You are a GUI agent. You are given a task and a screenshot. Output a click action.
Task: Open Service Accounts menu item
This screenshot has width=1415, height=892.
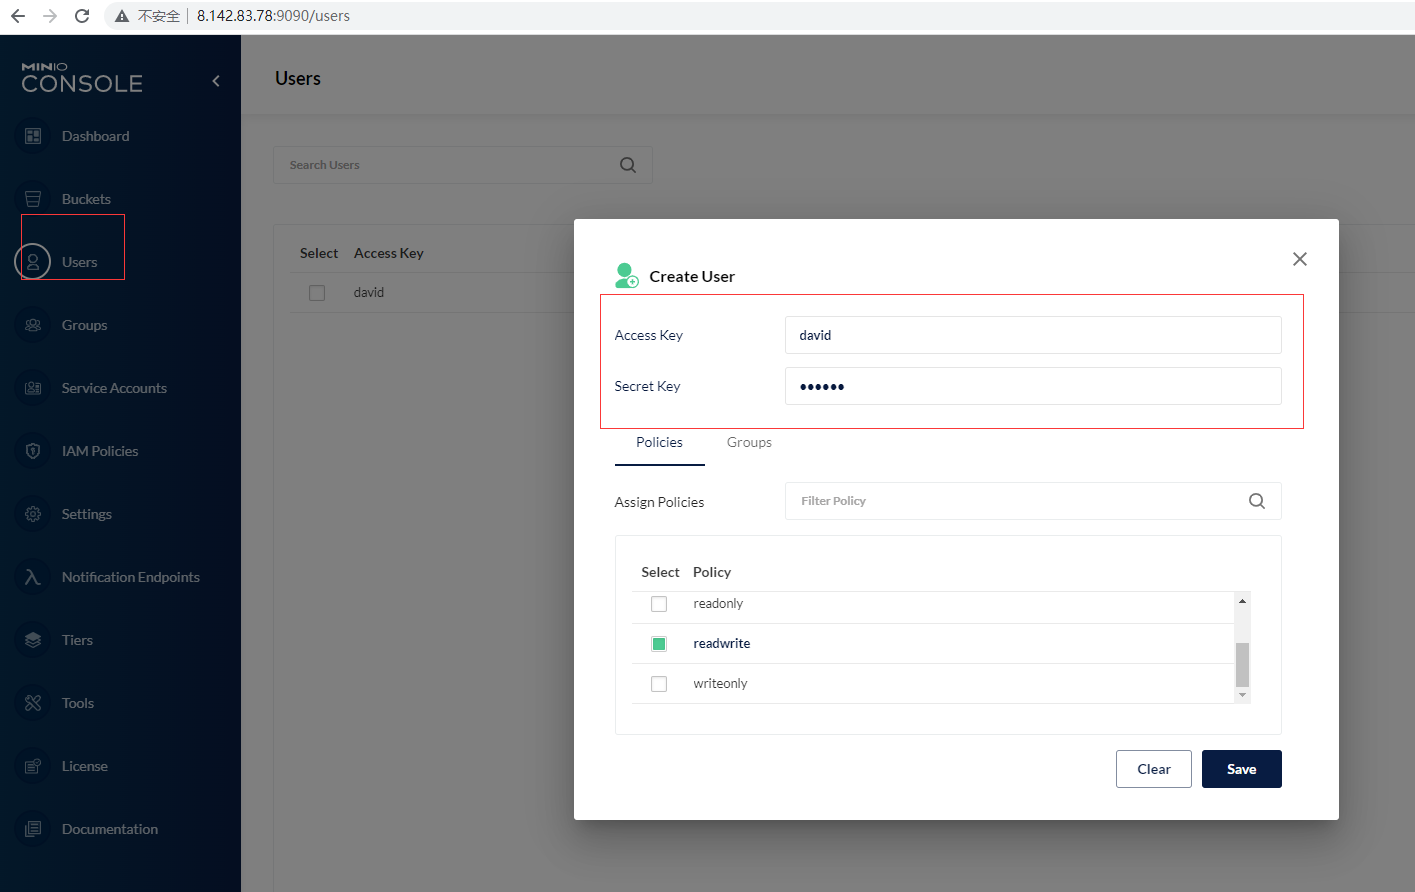(114, 388)
